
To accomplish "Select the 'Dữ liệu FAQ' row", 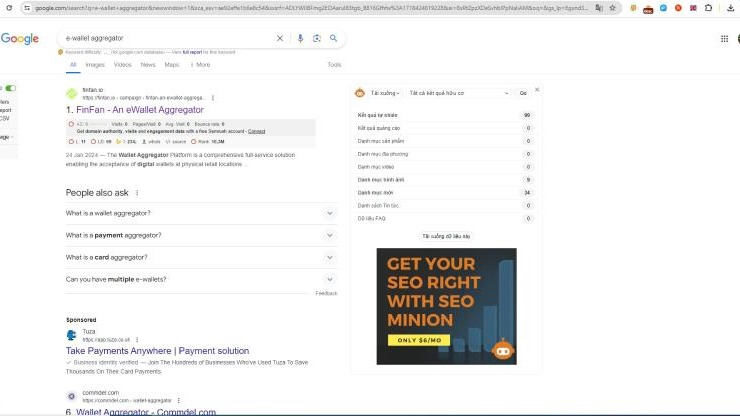I will coord(445,219).
